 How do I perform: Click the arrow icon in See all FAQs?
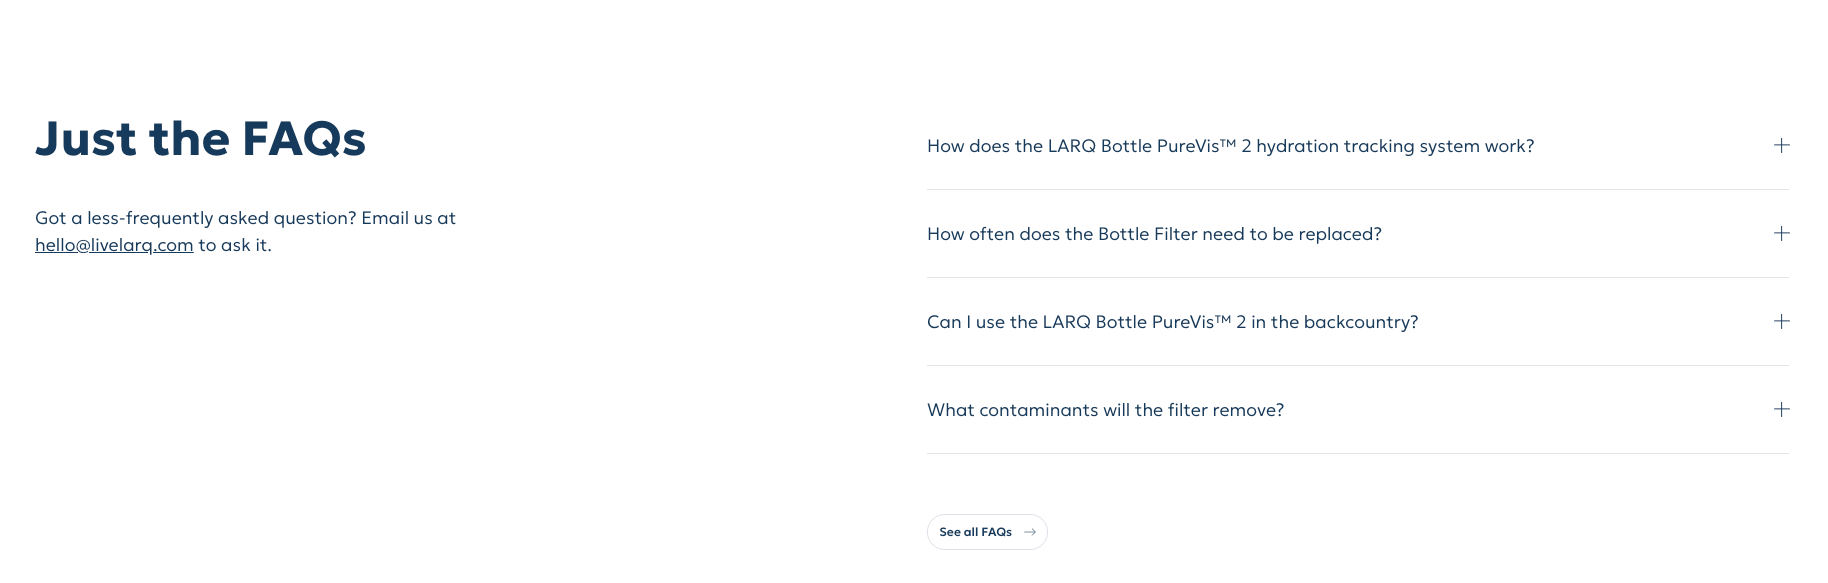(1030, 532)
